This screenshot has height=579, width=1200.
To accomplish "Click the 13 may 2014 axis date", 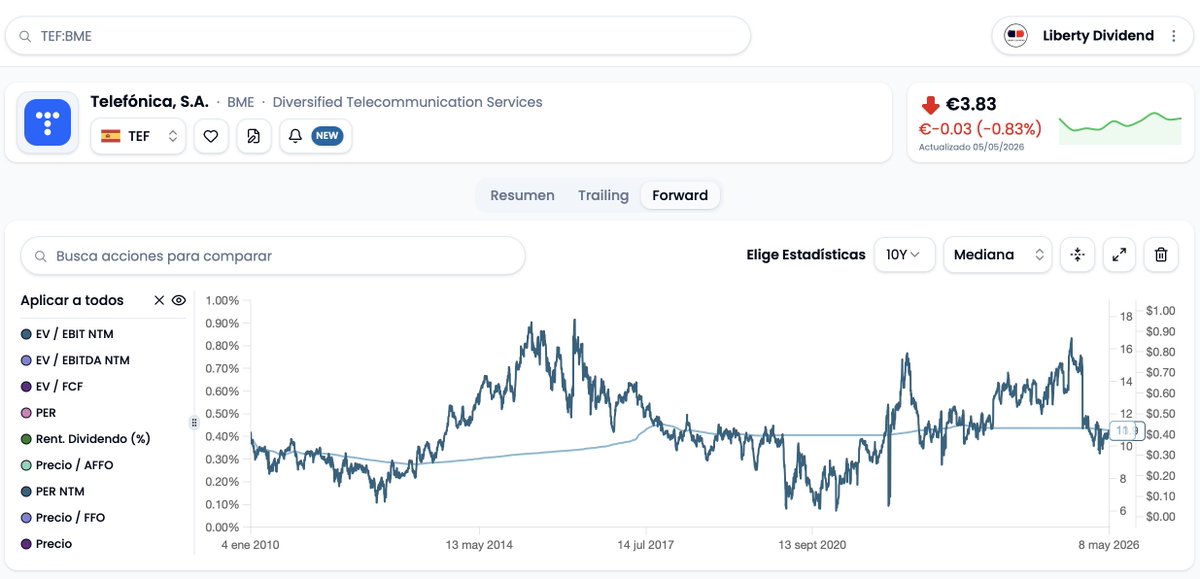I will [x=479, y=545].
